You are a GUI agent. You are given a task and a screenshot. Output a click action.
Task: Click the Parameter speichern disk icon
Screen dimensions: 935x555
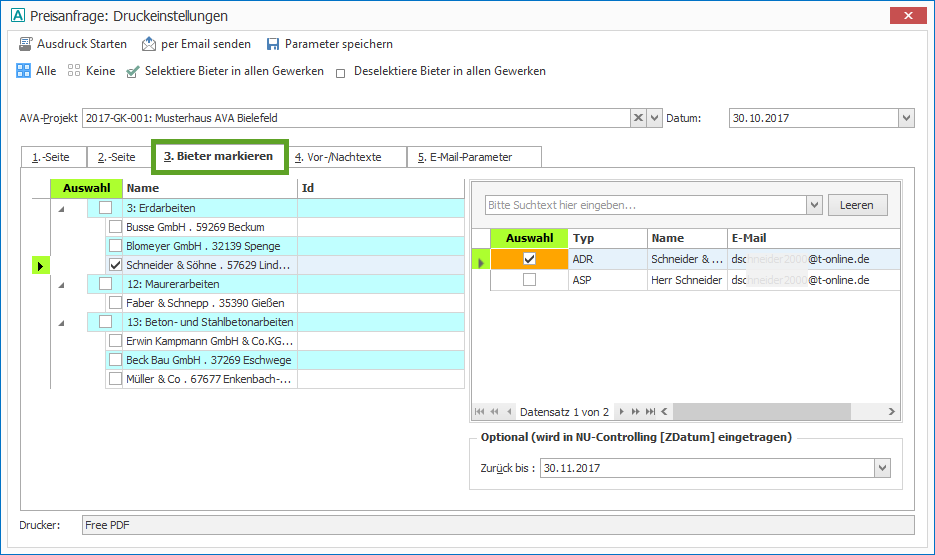(x=273, y=44)
